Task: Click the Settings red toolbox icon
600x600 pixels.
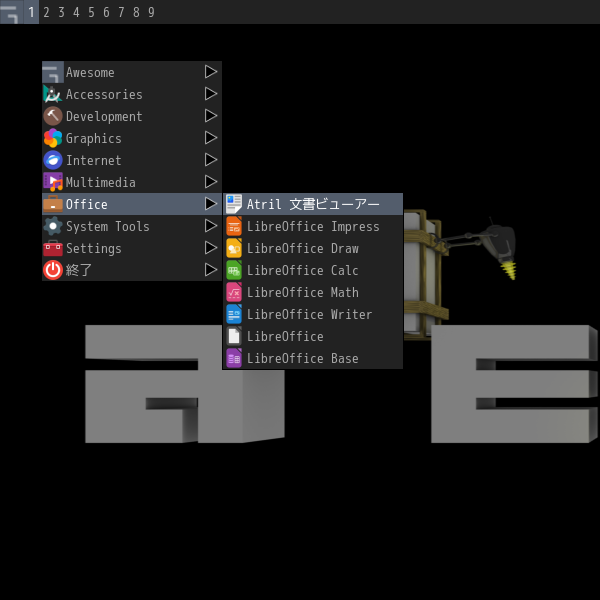Action: (x=53, y=248)
